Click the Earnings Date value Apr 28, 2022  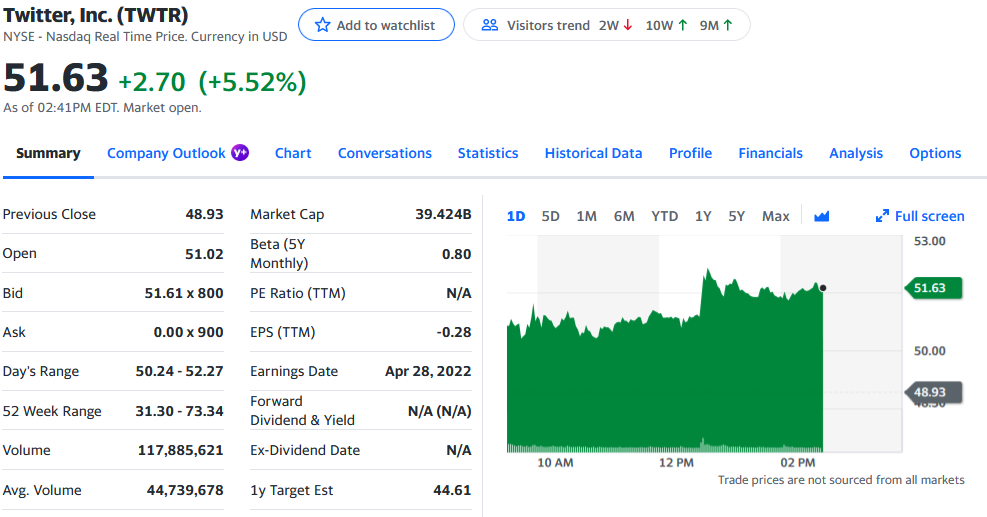pos(428,371)
